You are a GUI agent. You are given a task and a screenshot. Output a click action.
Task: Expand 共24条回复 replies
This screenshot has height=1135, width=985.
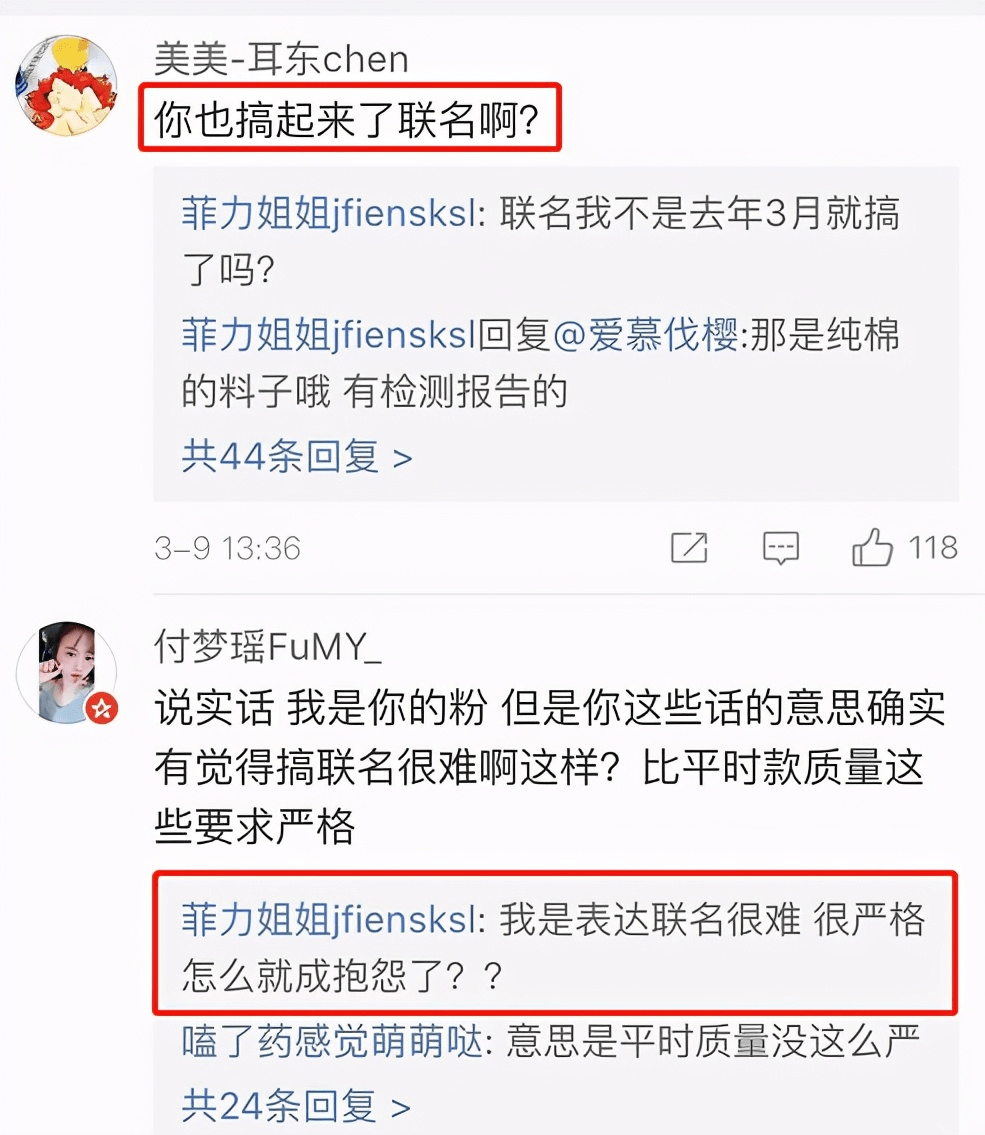pyautogui.click(x=296, y=1105)
